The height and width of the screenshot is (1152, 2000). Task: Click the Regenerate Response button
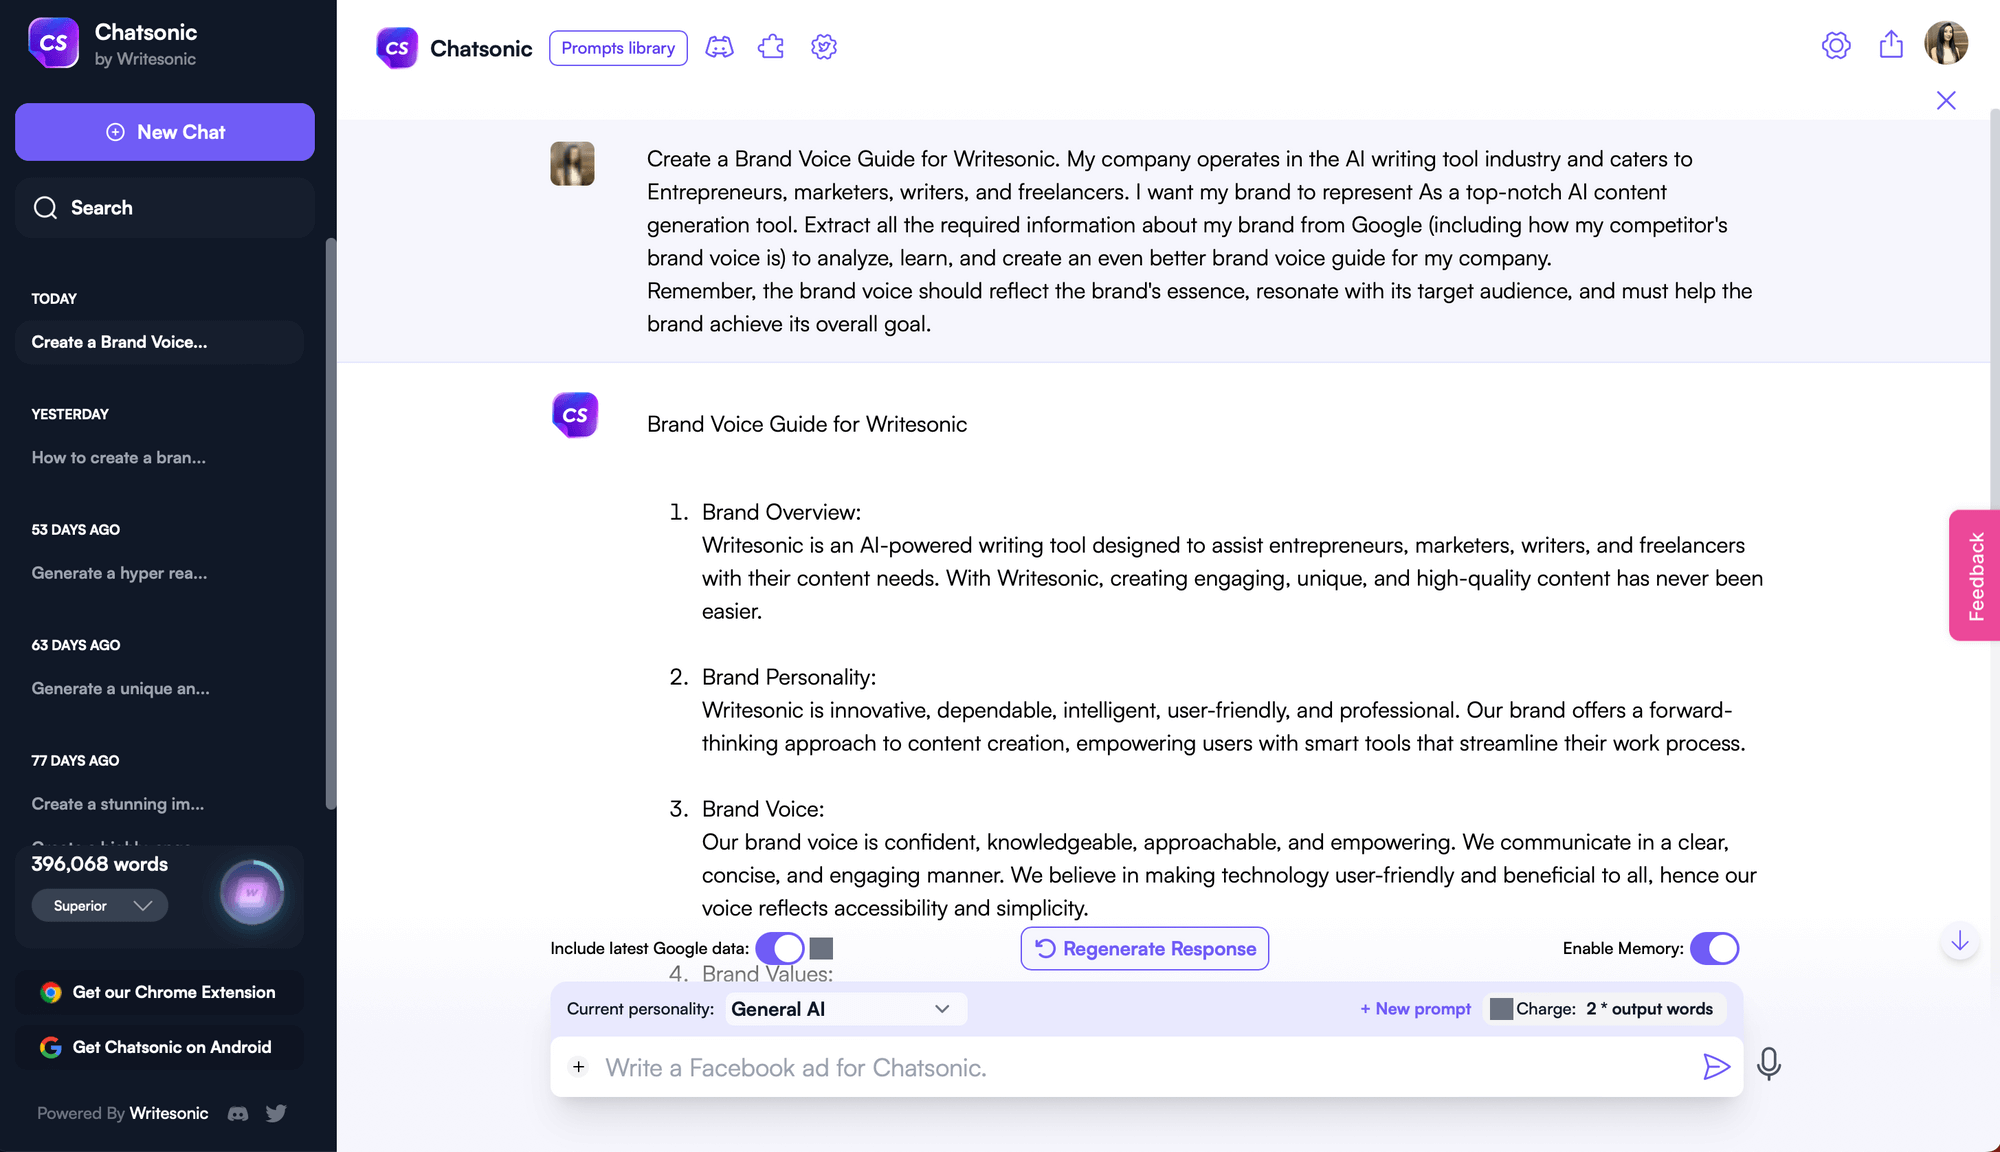click(1144, 948)
